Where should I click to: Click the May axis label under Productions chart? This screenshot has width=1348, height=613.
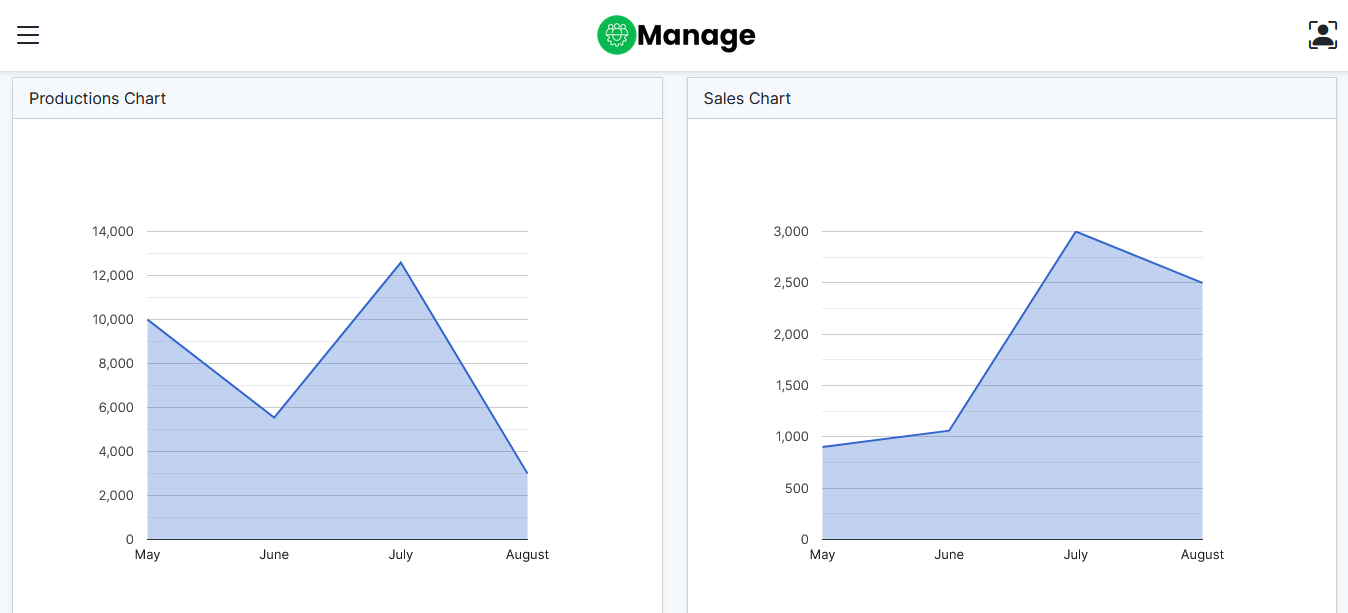147,555
